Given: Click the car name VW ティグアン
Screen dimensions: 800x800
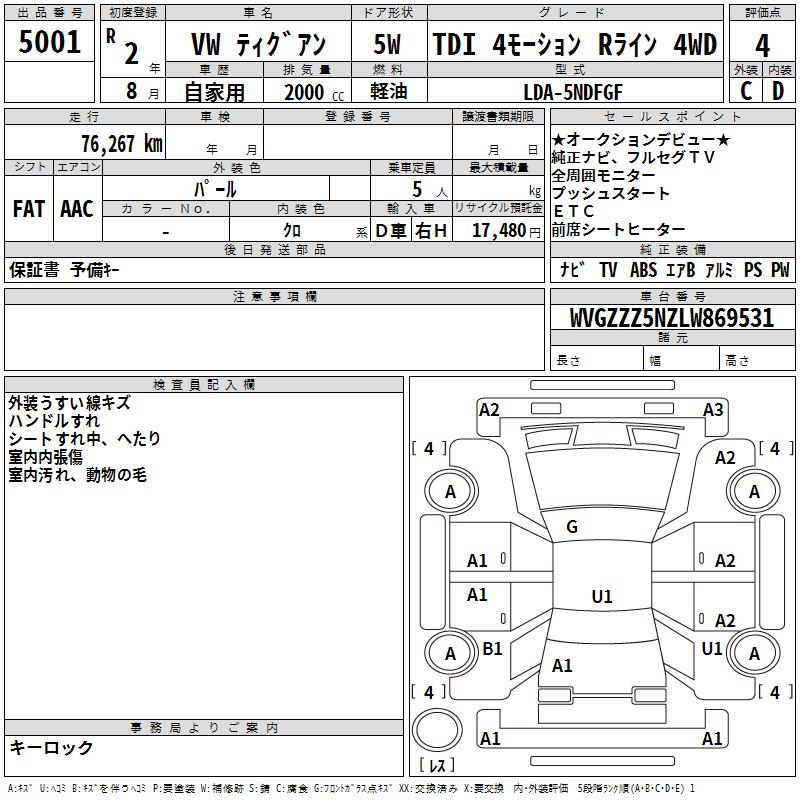Looking at the screenshot, I should coord(258,44).
